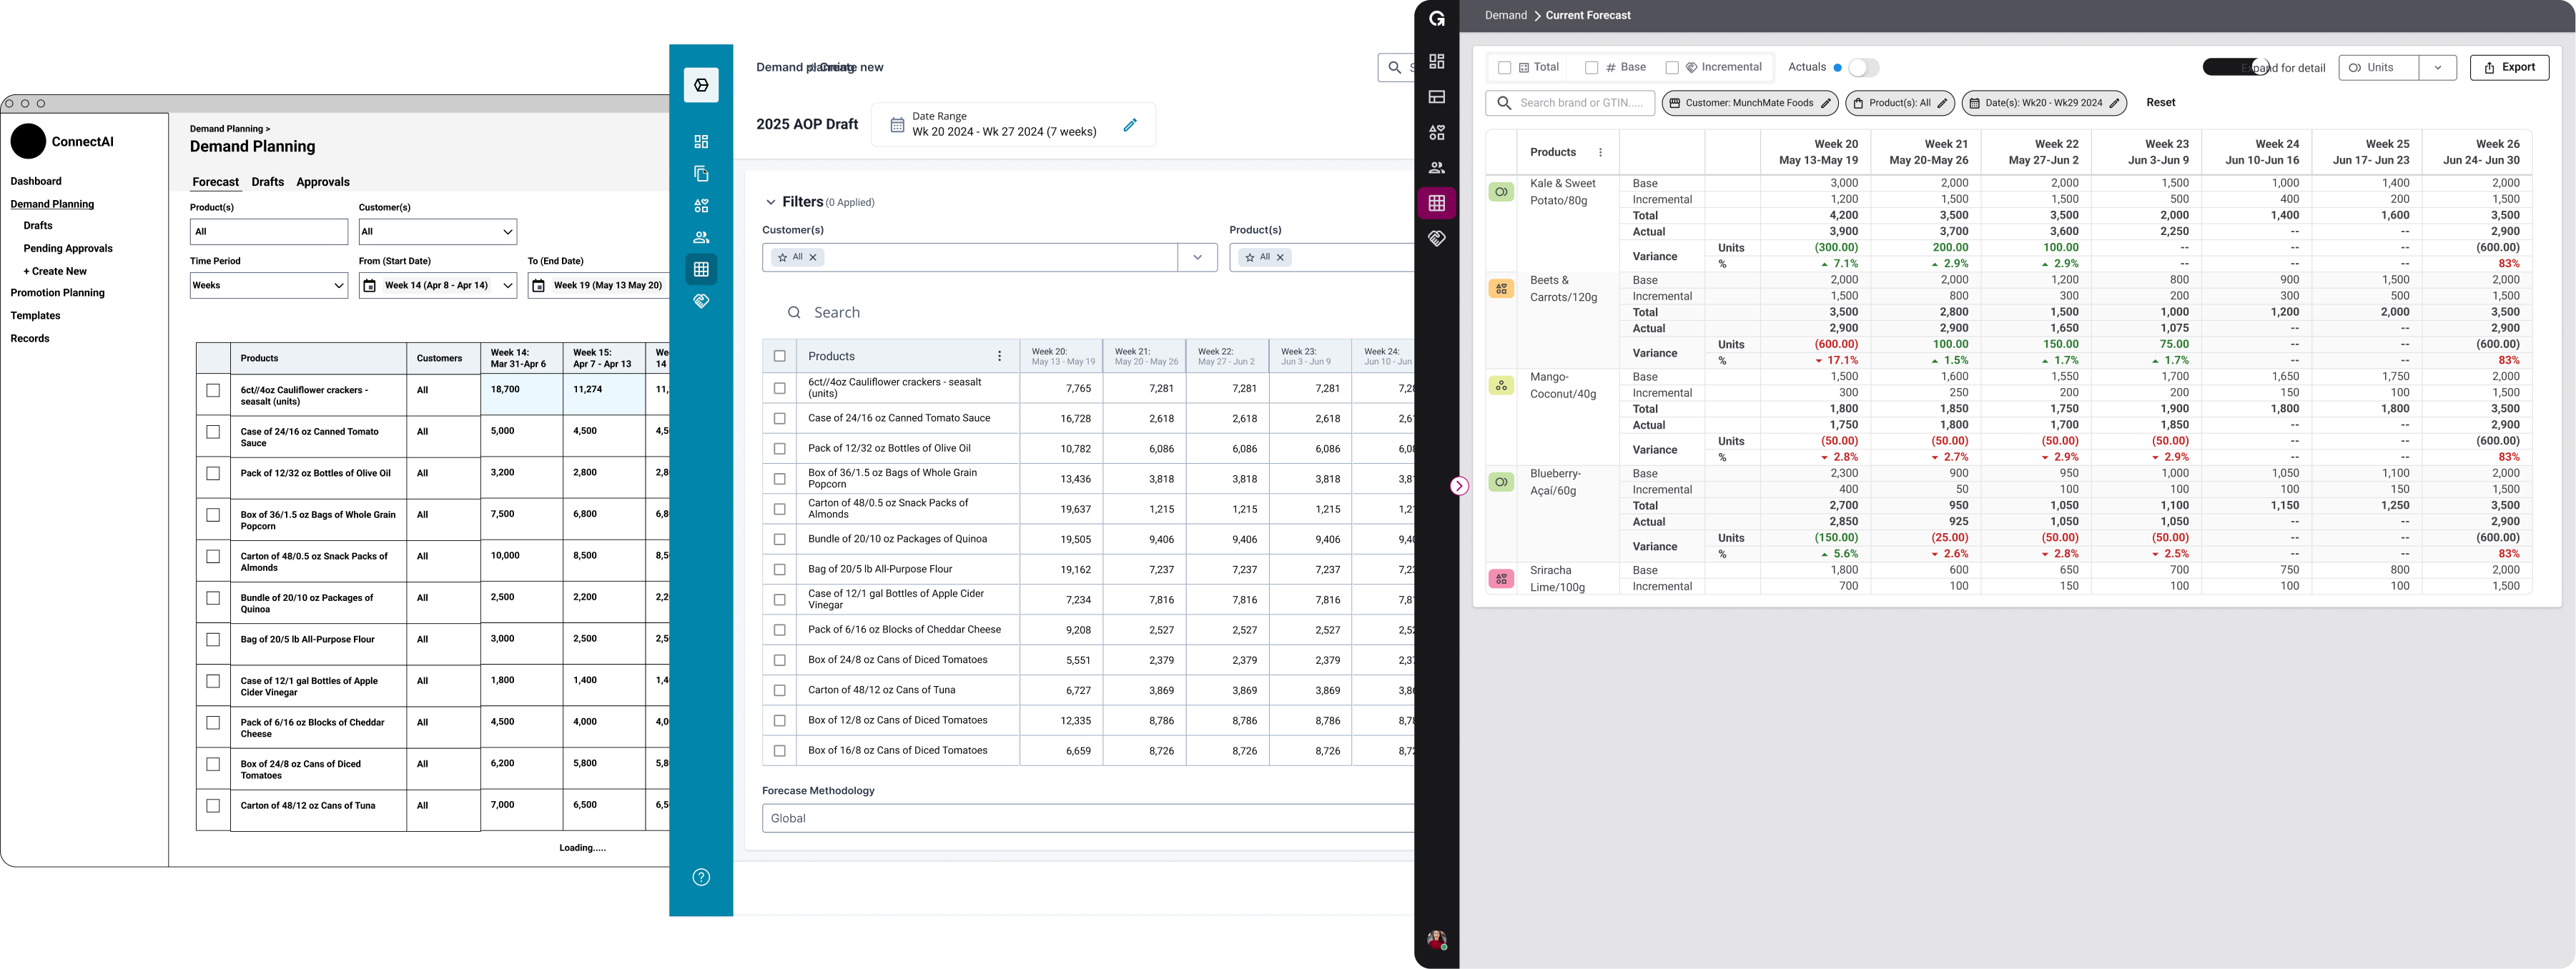Image resolution: width=2576 pixels, height=969 pixels.
Task: Tick the checkbox for Canned Tomato Sauce in the middle table
Action: [x=780, y=419]
